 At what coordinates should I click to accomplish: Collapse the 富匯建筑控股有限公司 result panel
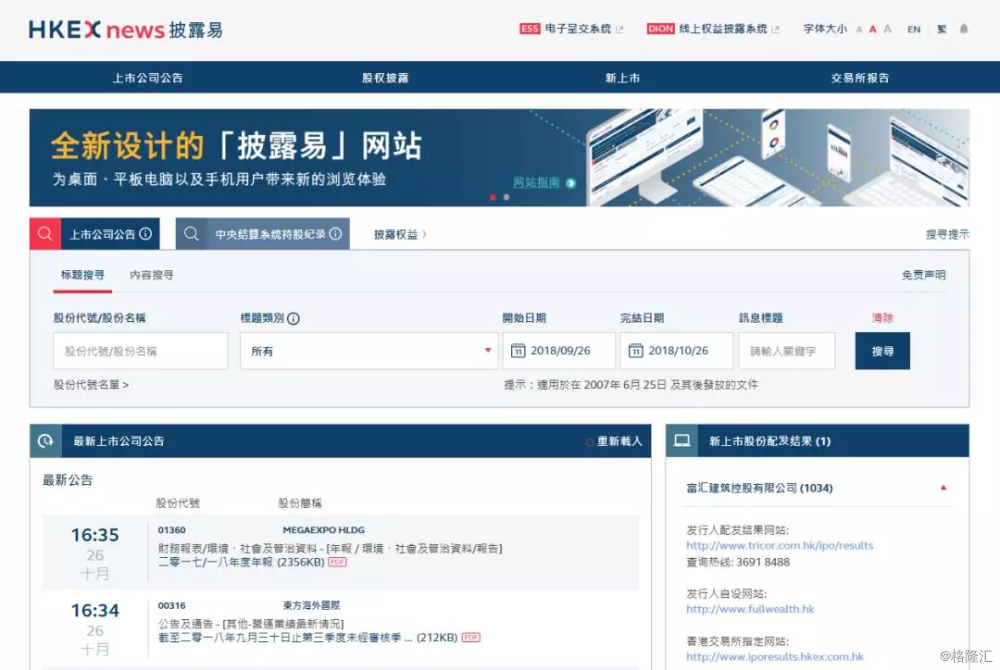pos(943,487)
